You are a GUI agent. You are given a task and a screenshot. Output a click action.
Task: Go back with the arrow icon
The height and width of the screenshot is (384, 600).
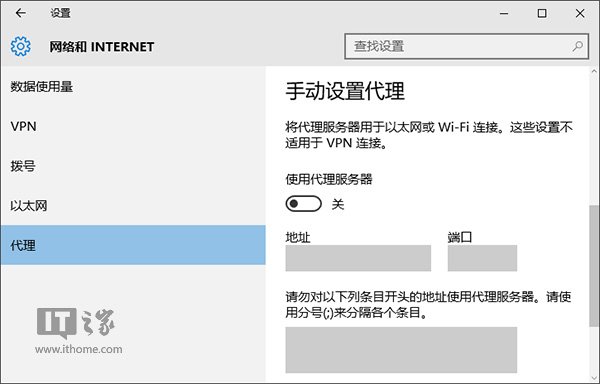tap(21, 13)
